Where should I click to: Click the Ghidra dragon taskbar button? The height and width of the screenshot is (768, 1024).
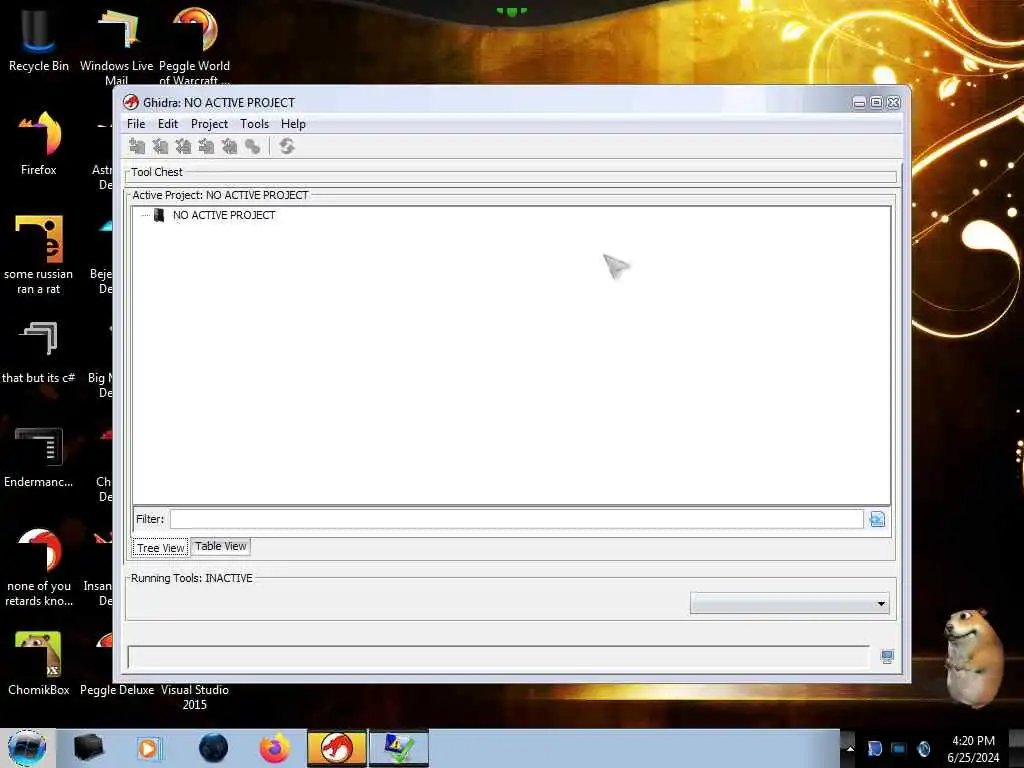tap(337, 748)
